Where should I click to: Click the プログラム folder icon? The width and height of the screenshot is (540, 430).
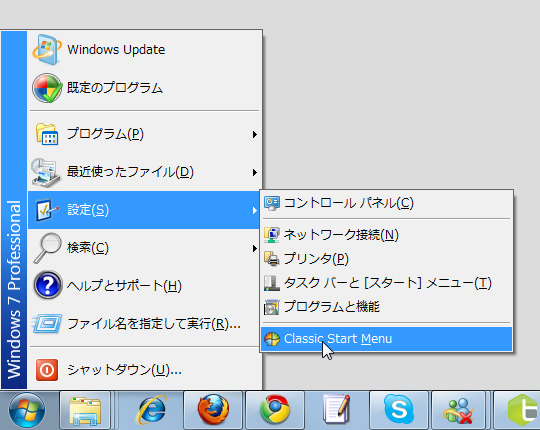pos(47,134)
